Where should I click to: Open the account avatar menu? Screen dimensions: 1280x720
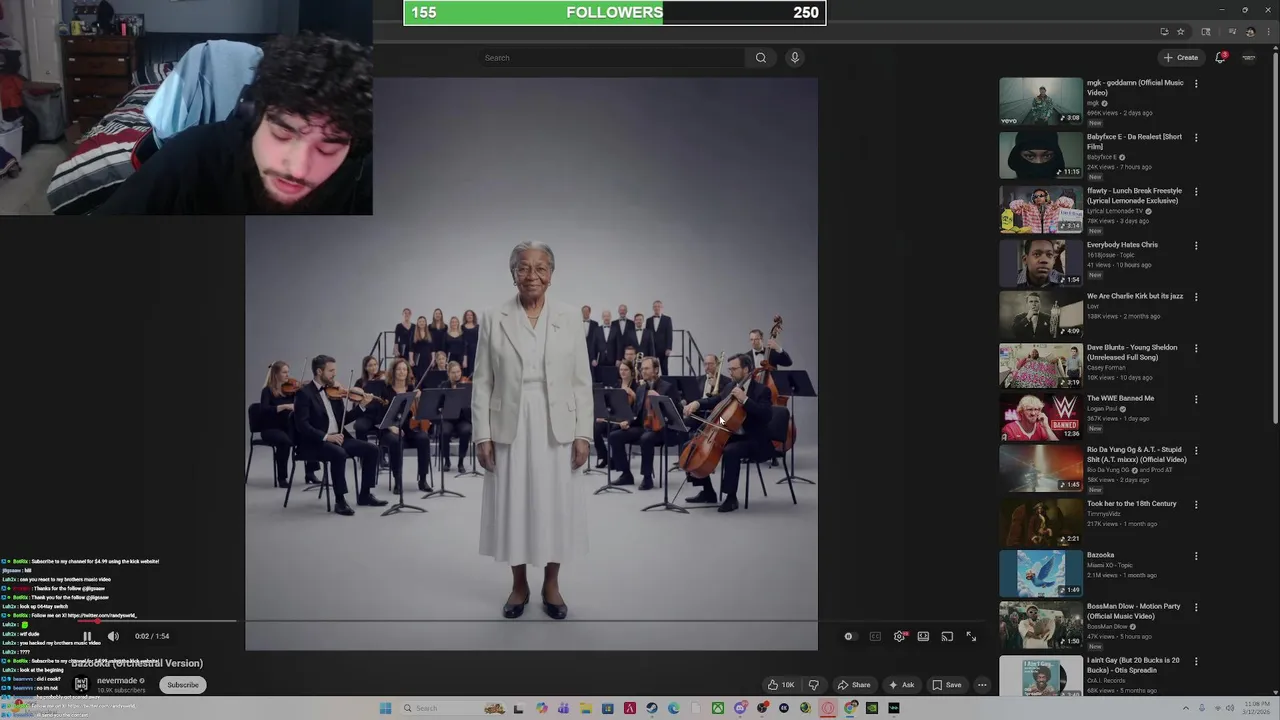(x=1249, y=58)
